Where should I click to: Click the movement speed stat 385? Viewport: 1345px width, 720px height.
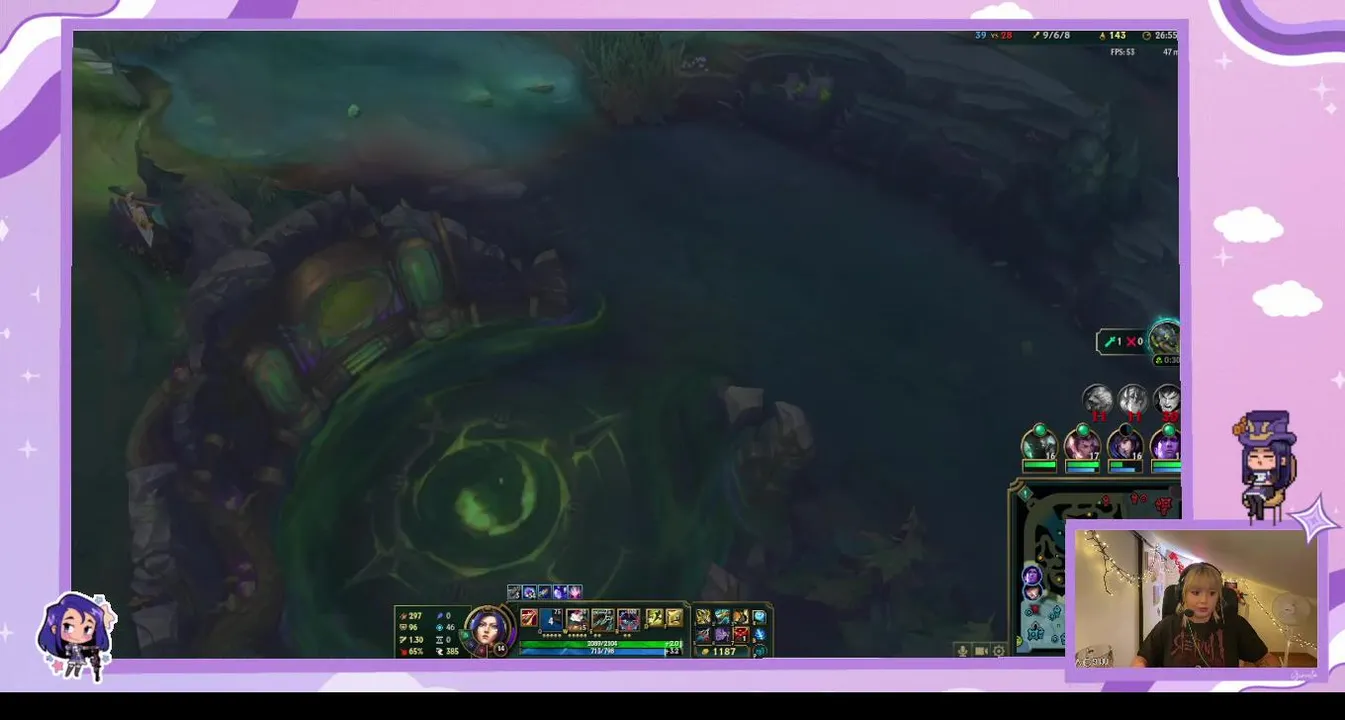[x=448, y=652]
